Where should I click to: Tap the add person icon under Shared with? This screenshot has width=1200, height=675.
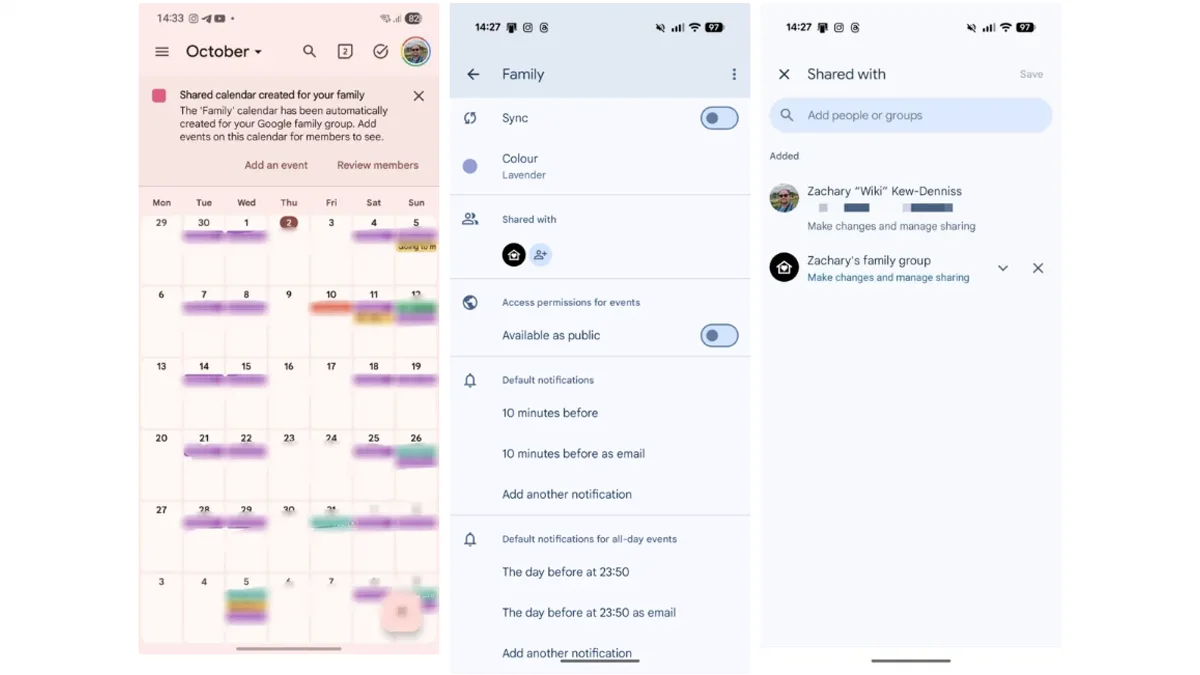pos(541,255)
